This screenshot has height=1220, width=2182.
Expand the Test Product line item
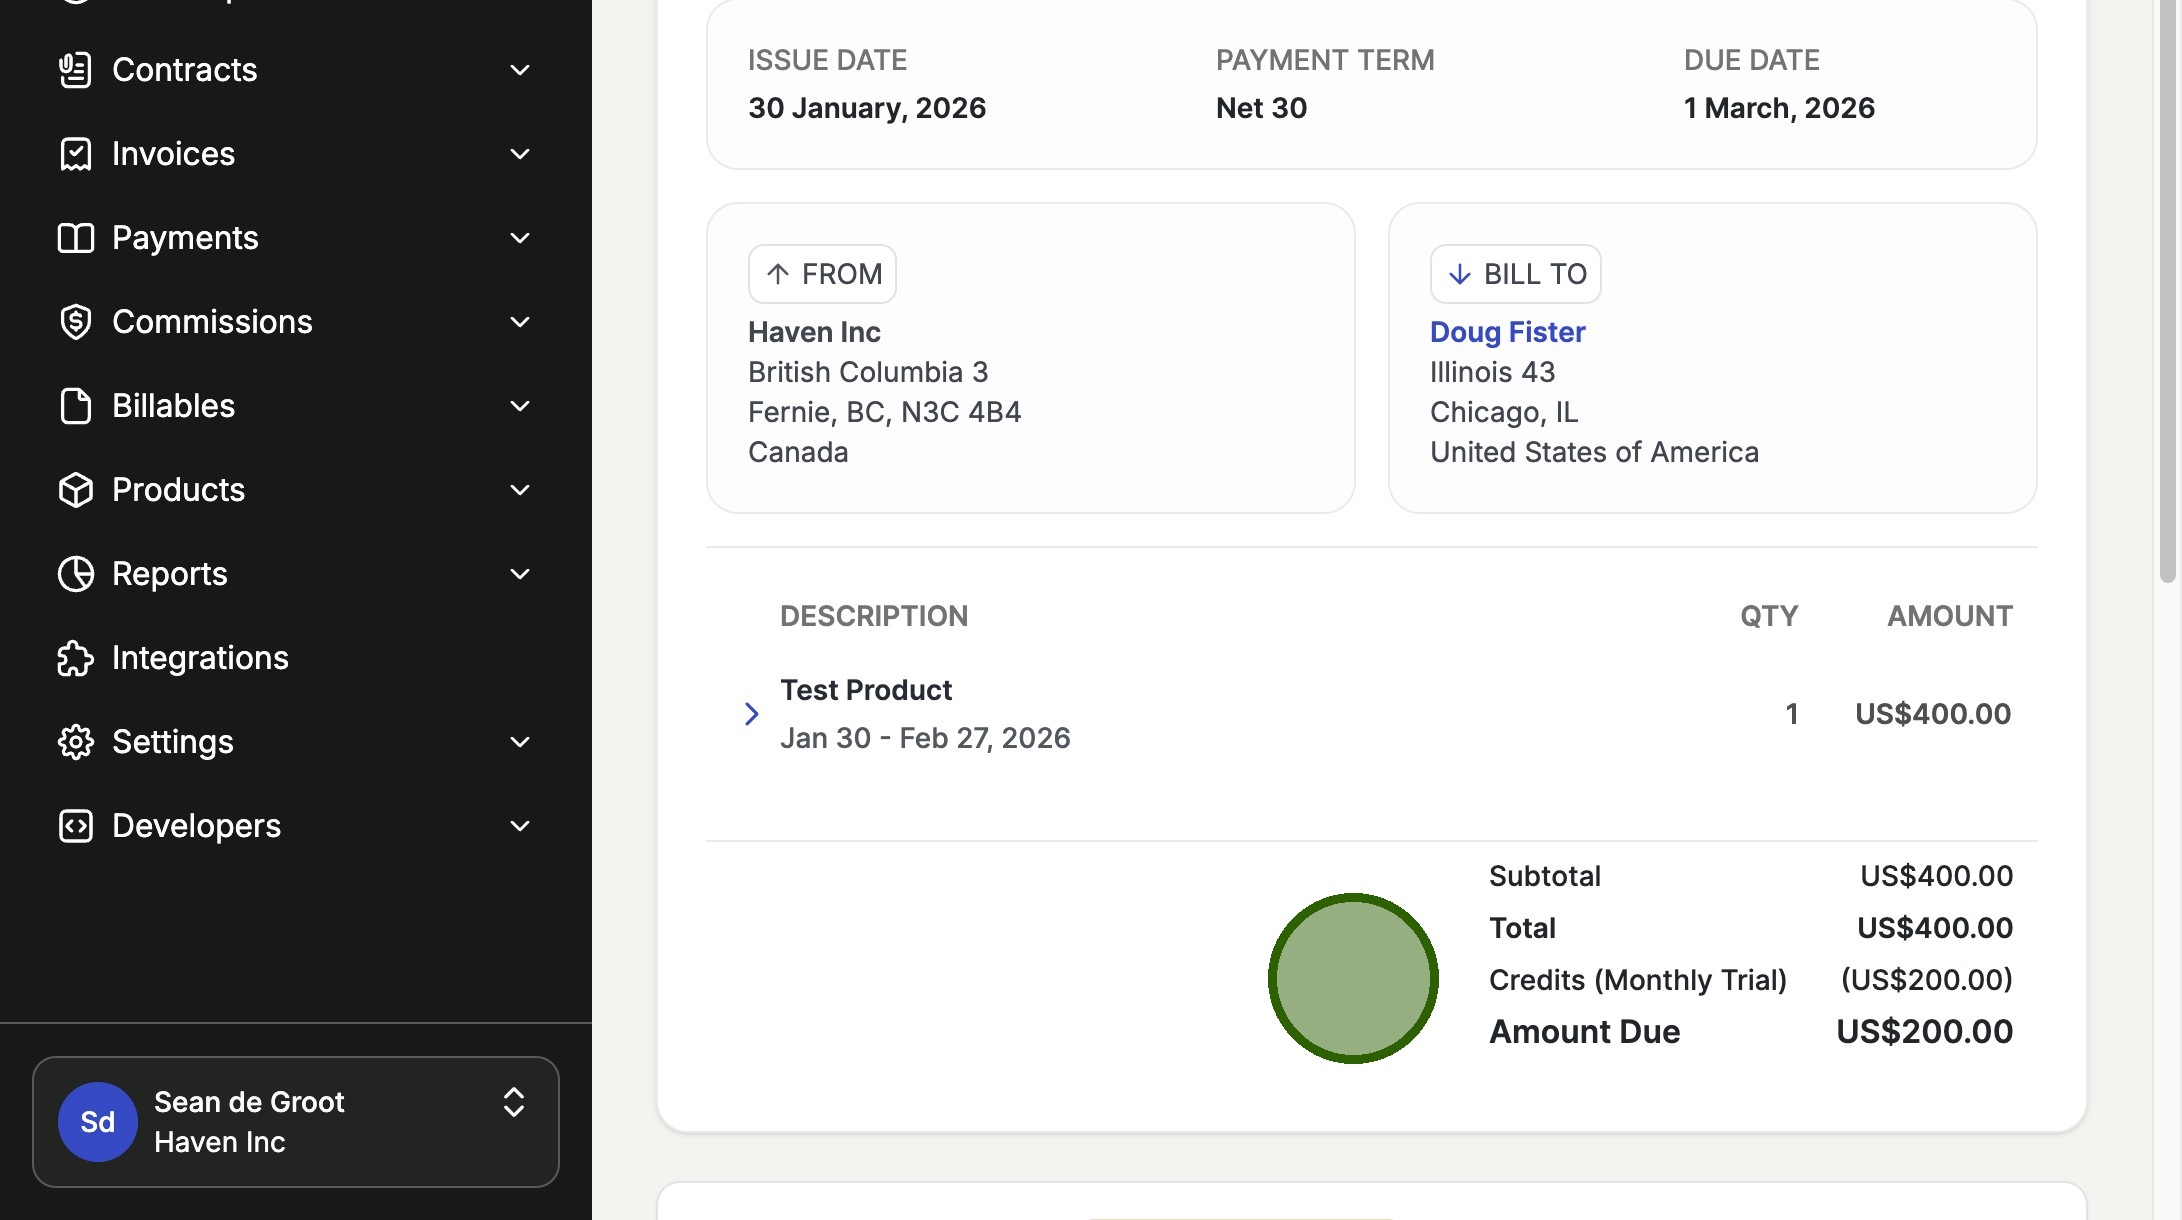tap(752, 714)
